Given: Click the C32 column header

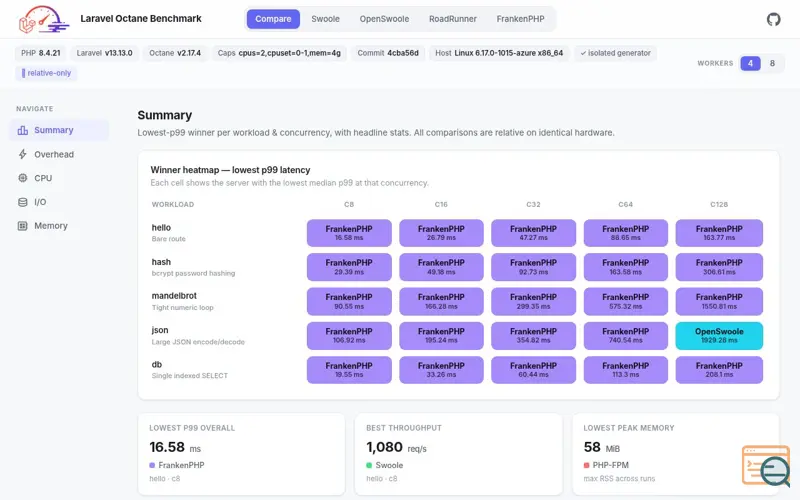Looking at the screenshot, I should click(533, 205).
